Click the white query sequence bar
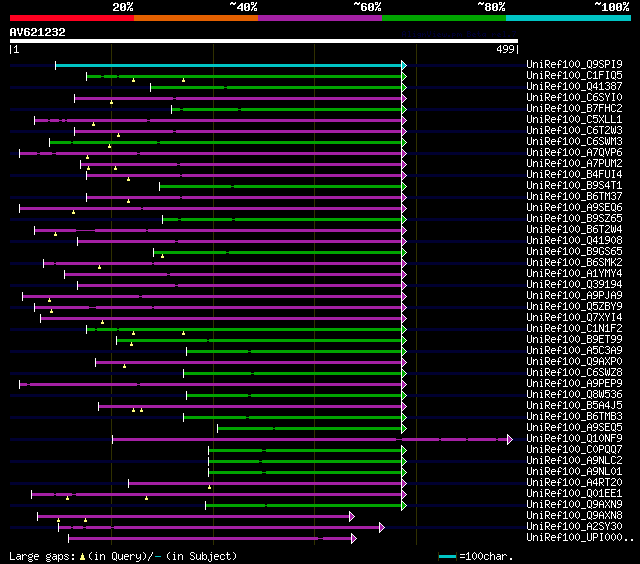The image size is (640, 564). (x=264, y=41)
